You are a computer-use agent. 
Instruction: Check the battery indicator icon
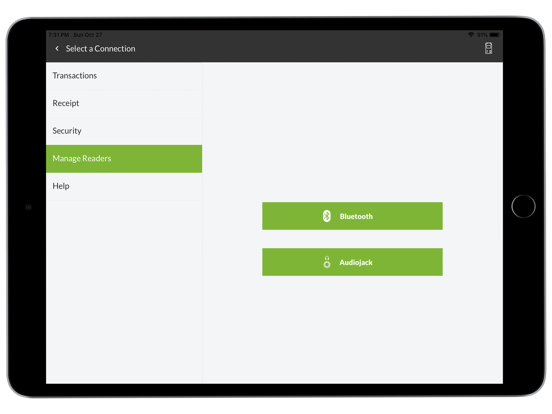(494, 34)
